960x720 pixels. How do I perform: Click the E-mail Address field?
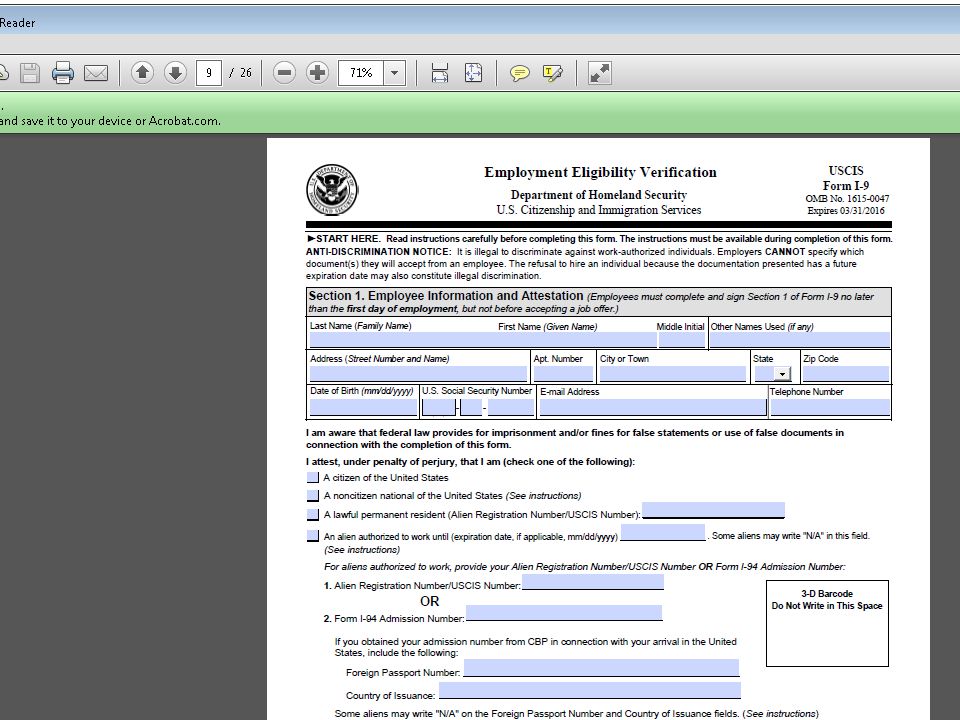click(653, 407)
